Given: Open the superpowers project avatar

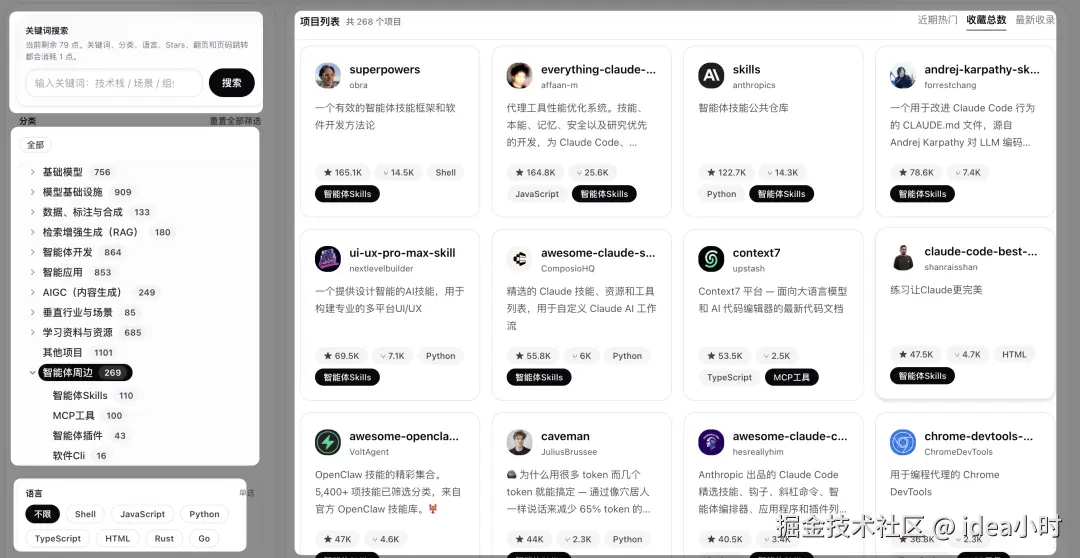Looking at the screenshot, I should pos(328,76).
